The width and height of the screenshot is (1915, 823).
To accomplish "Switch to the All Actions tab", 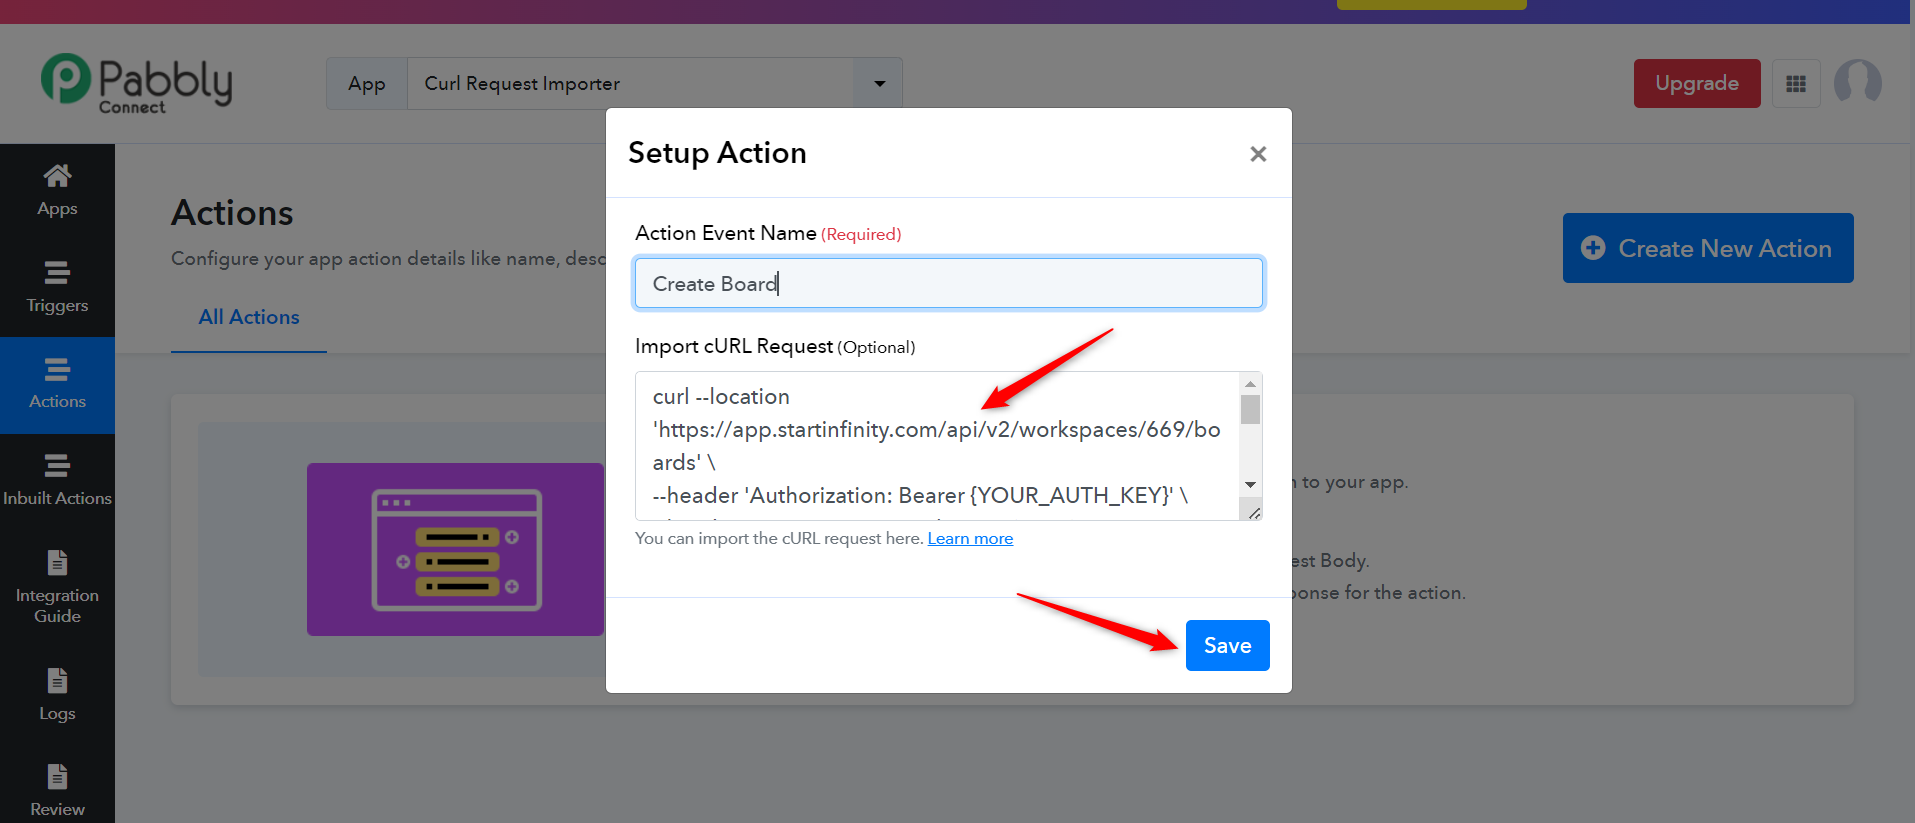I will pyautogui.click(x=249, y=317).
